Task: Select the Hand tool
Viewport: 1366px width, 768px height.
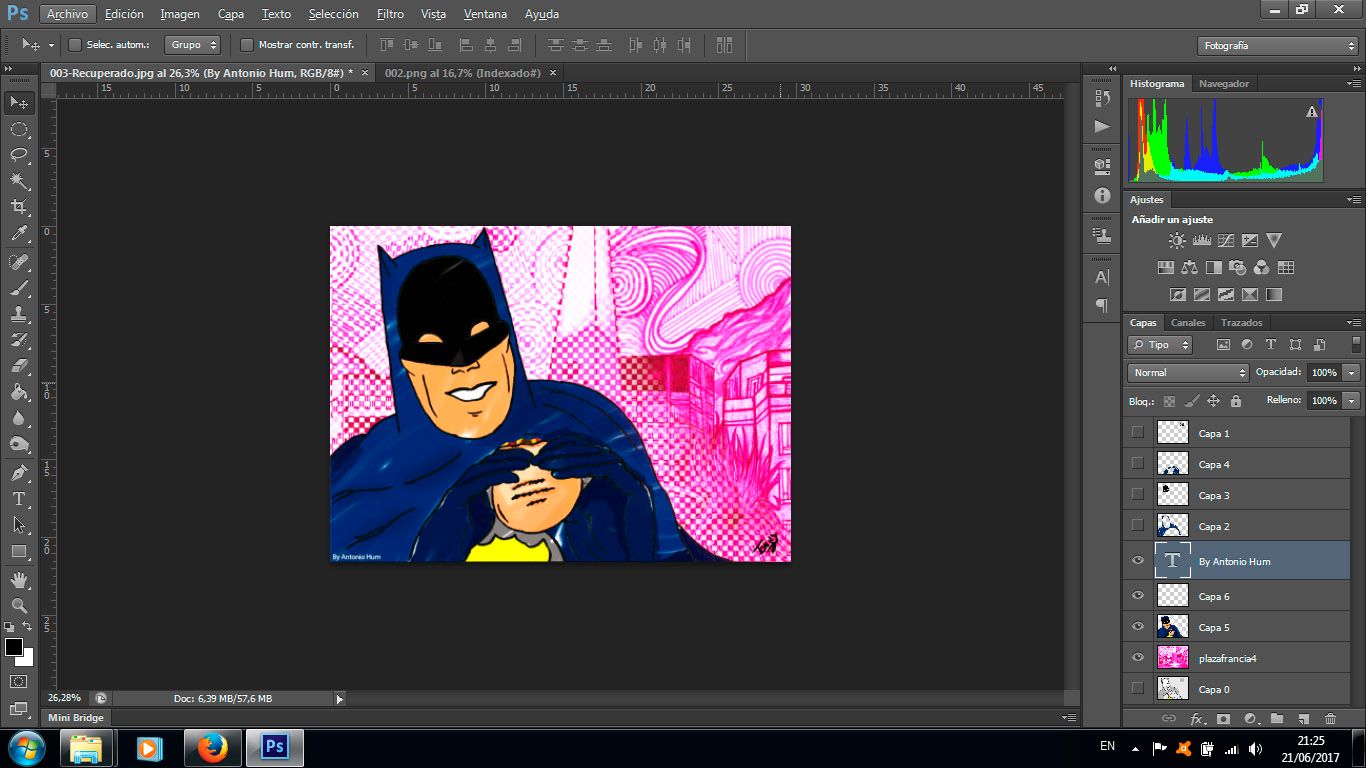Action: (x=19, y=580)
